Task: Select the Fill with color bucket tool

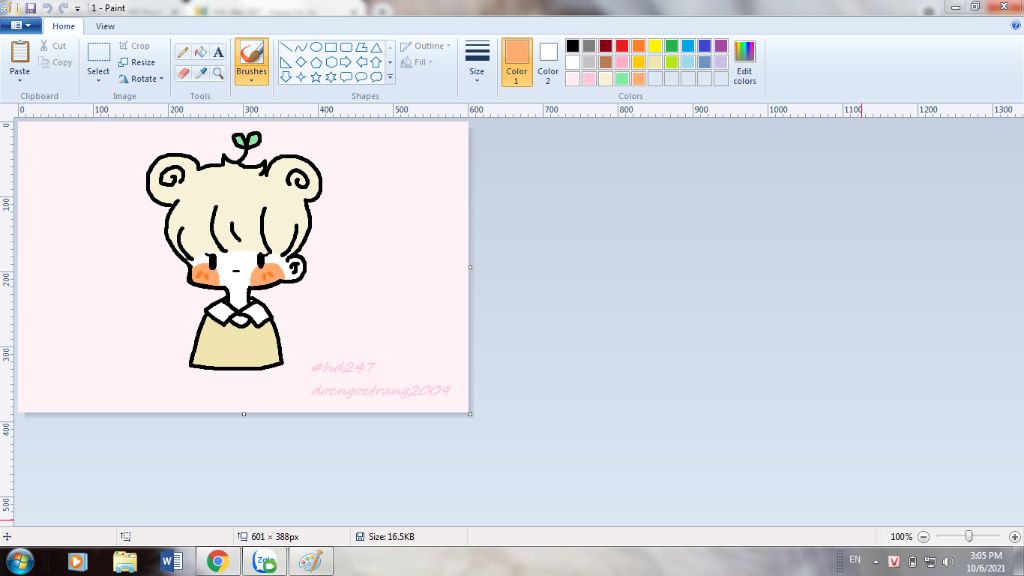Action: [x=200, y=52]
